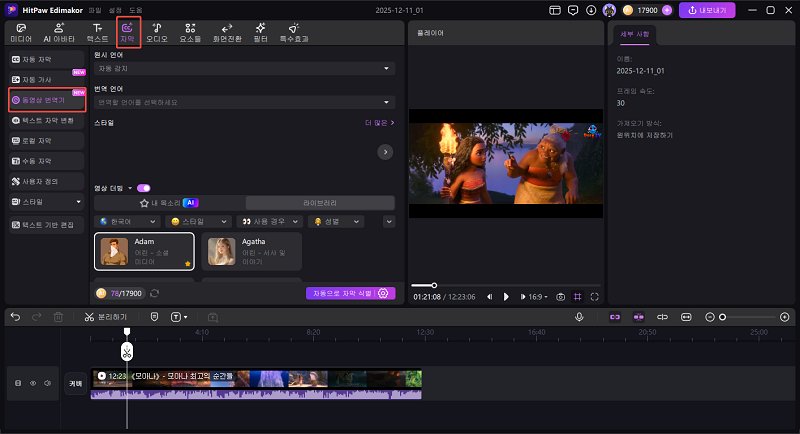Open the 한국어 language filter dropdown
Screen dimensions: 800x434
[x=128, y=221]
